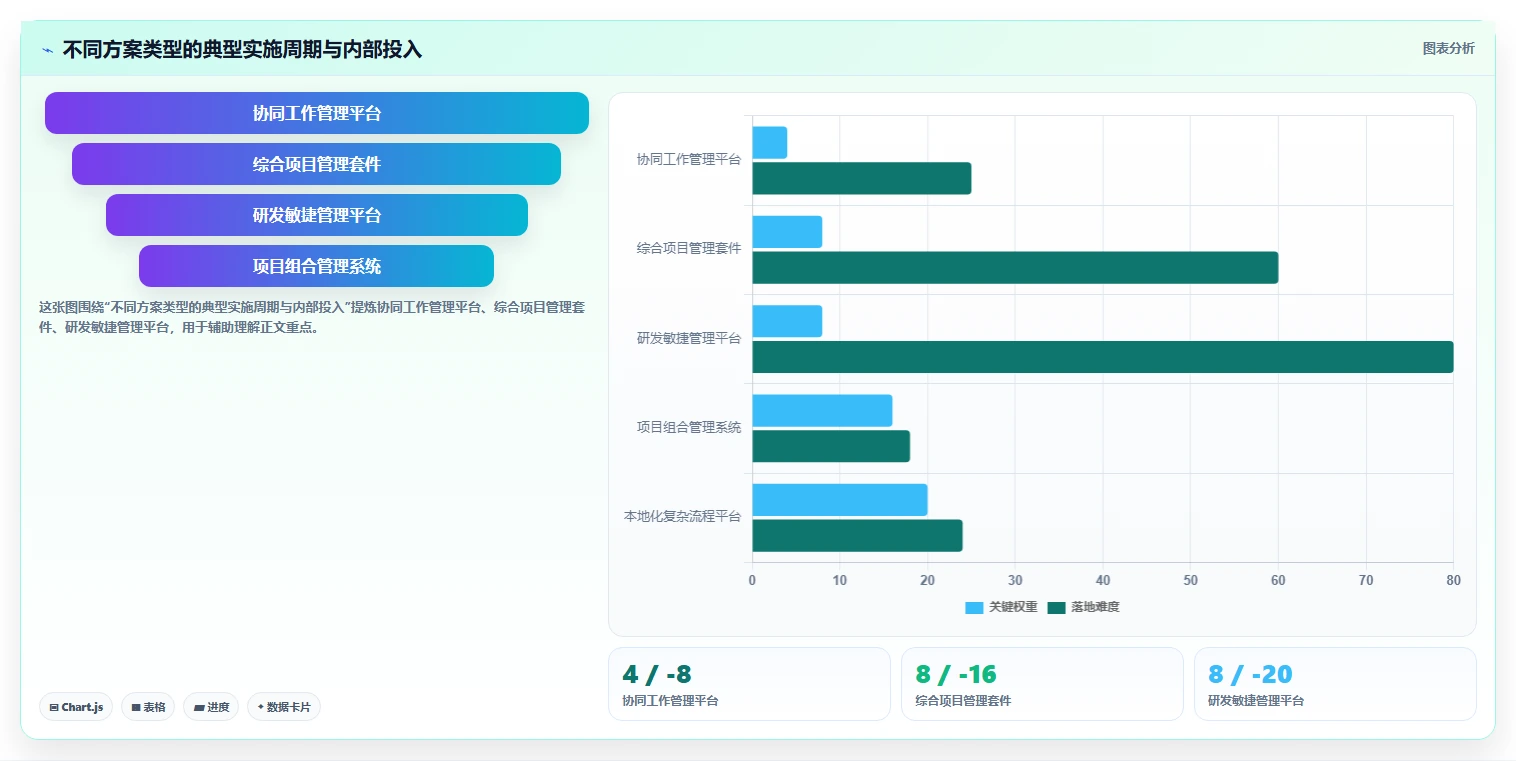This screenshot has height=761, width=1516.
Task: Click the 8 / -16 data card
Action: pyautogui.click(x=1042, y=684)
